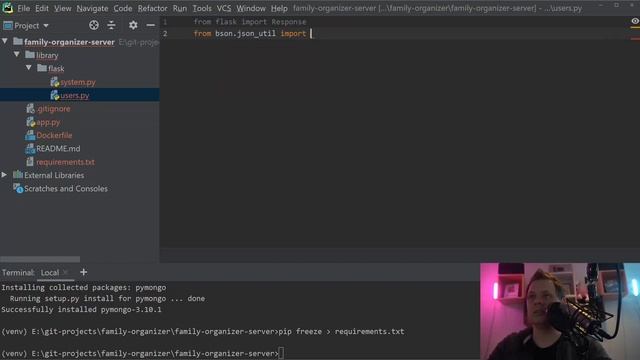Click the README.md file icon
Screen dimensions: 640x360
(30, 149)
